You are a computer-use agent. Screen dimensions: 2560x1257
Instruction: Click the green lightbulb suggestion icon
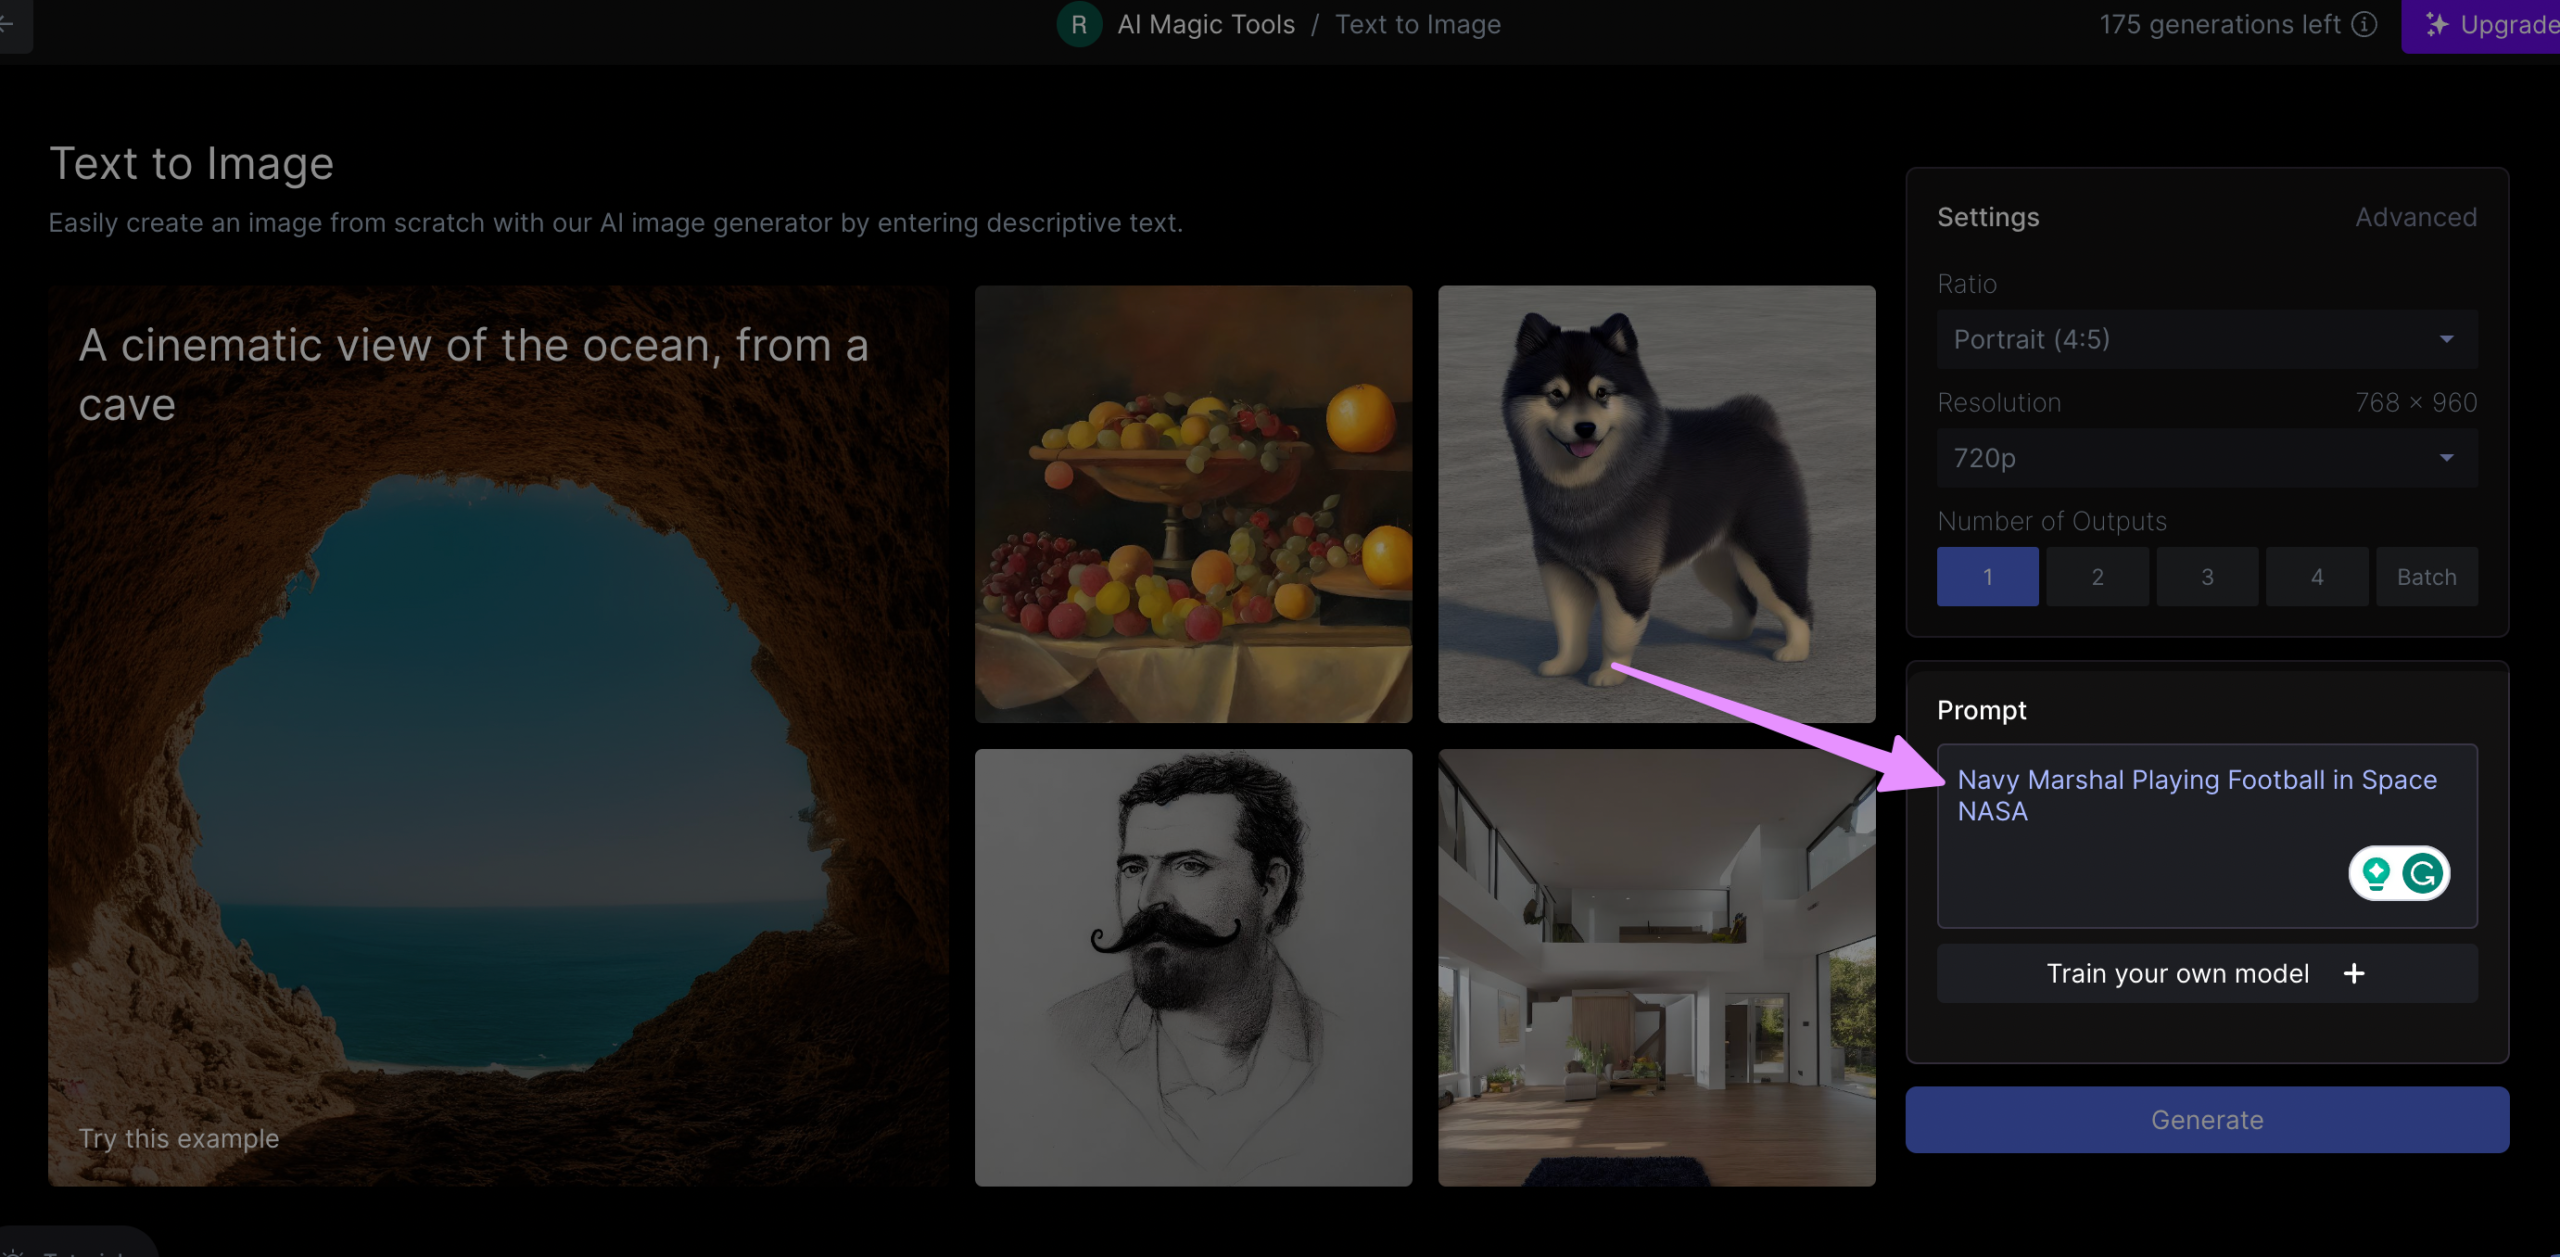pyautogui.click(x=2376, y=873)
